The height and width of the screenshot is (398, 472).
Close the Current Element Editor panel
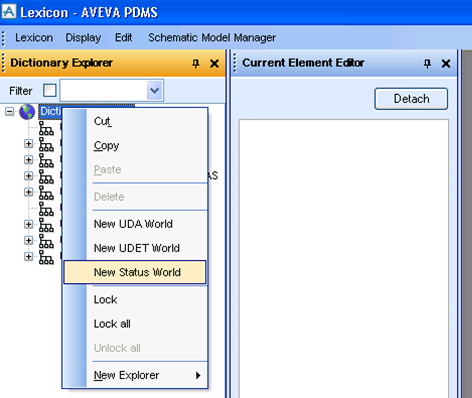(446, 63)
